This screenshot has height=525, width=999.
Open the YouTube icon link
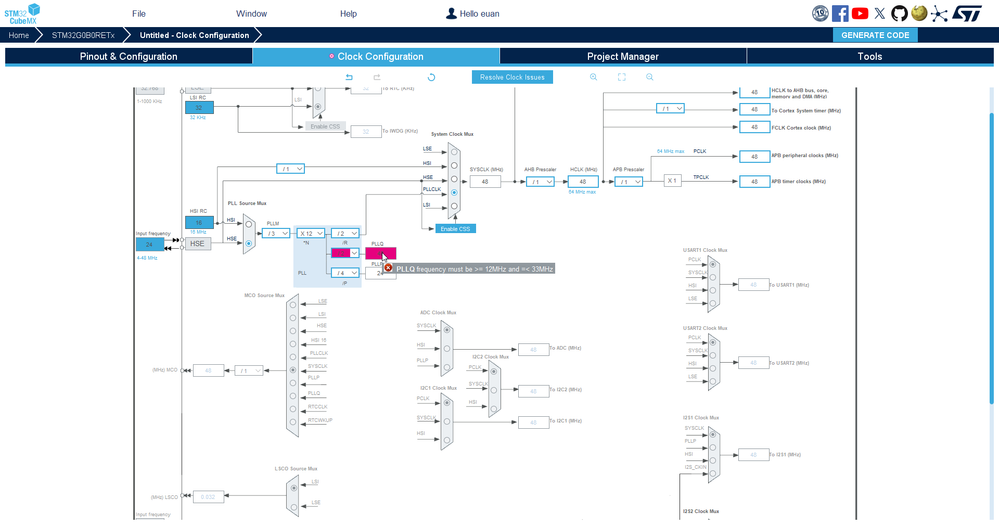coord(859,13)
